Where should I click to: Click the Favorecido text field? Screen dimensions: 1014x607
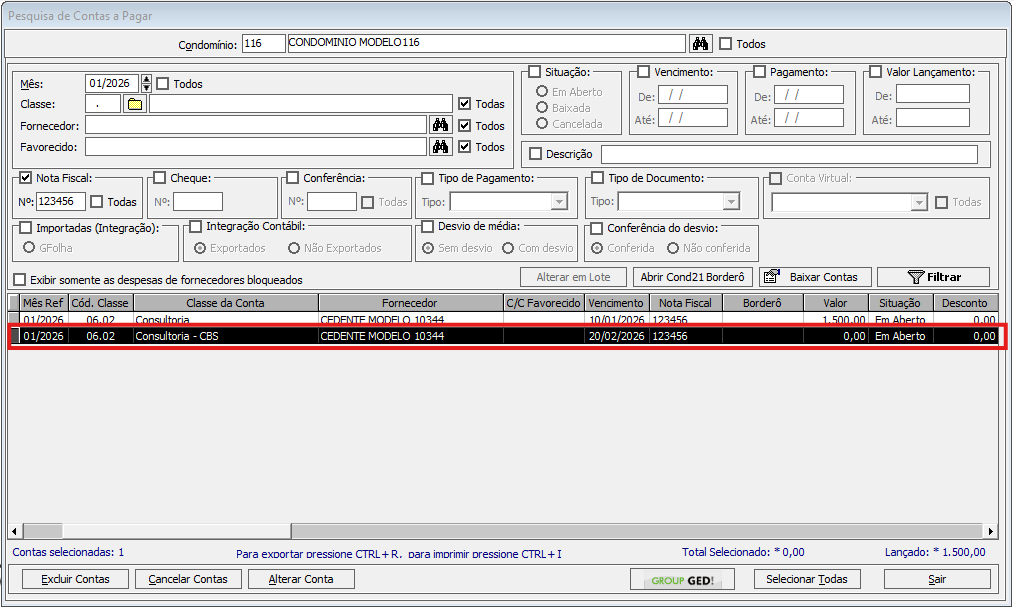click(x=256, y=147)
